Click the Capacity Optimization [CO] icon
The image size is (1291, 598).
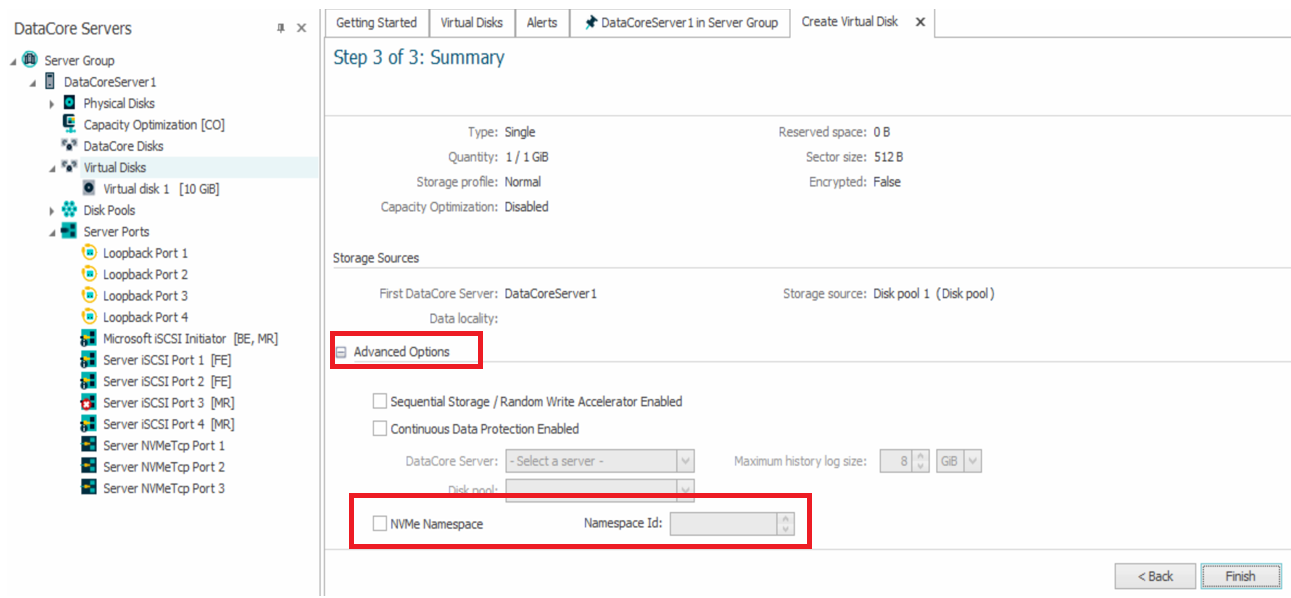[69, 124]
